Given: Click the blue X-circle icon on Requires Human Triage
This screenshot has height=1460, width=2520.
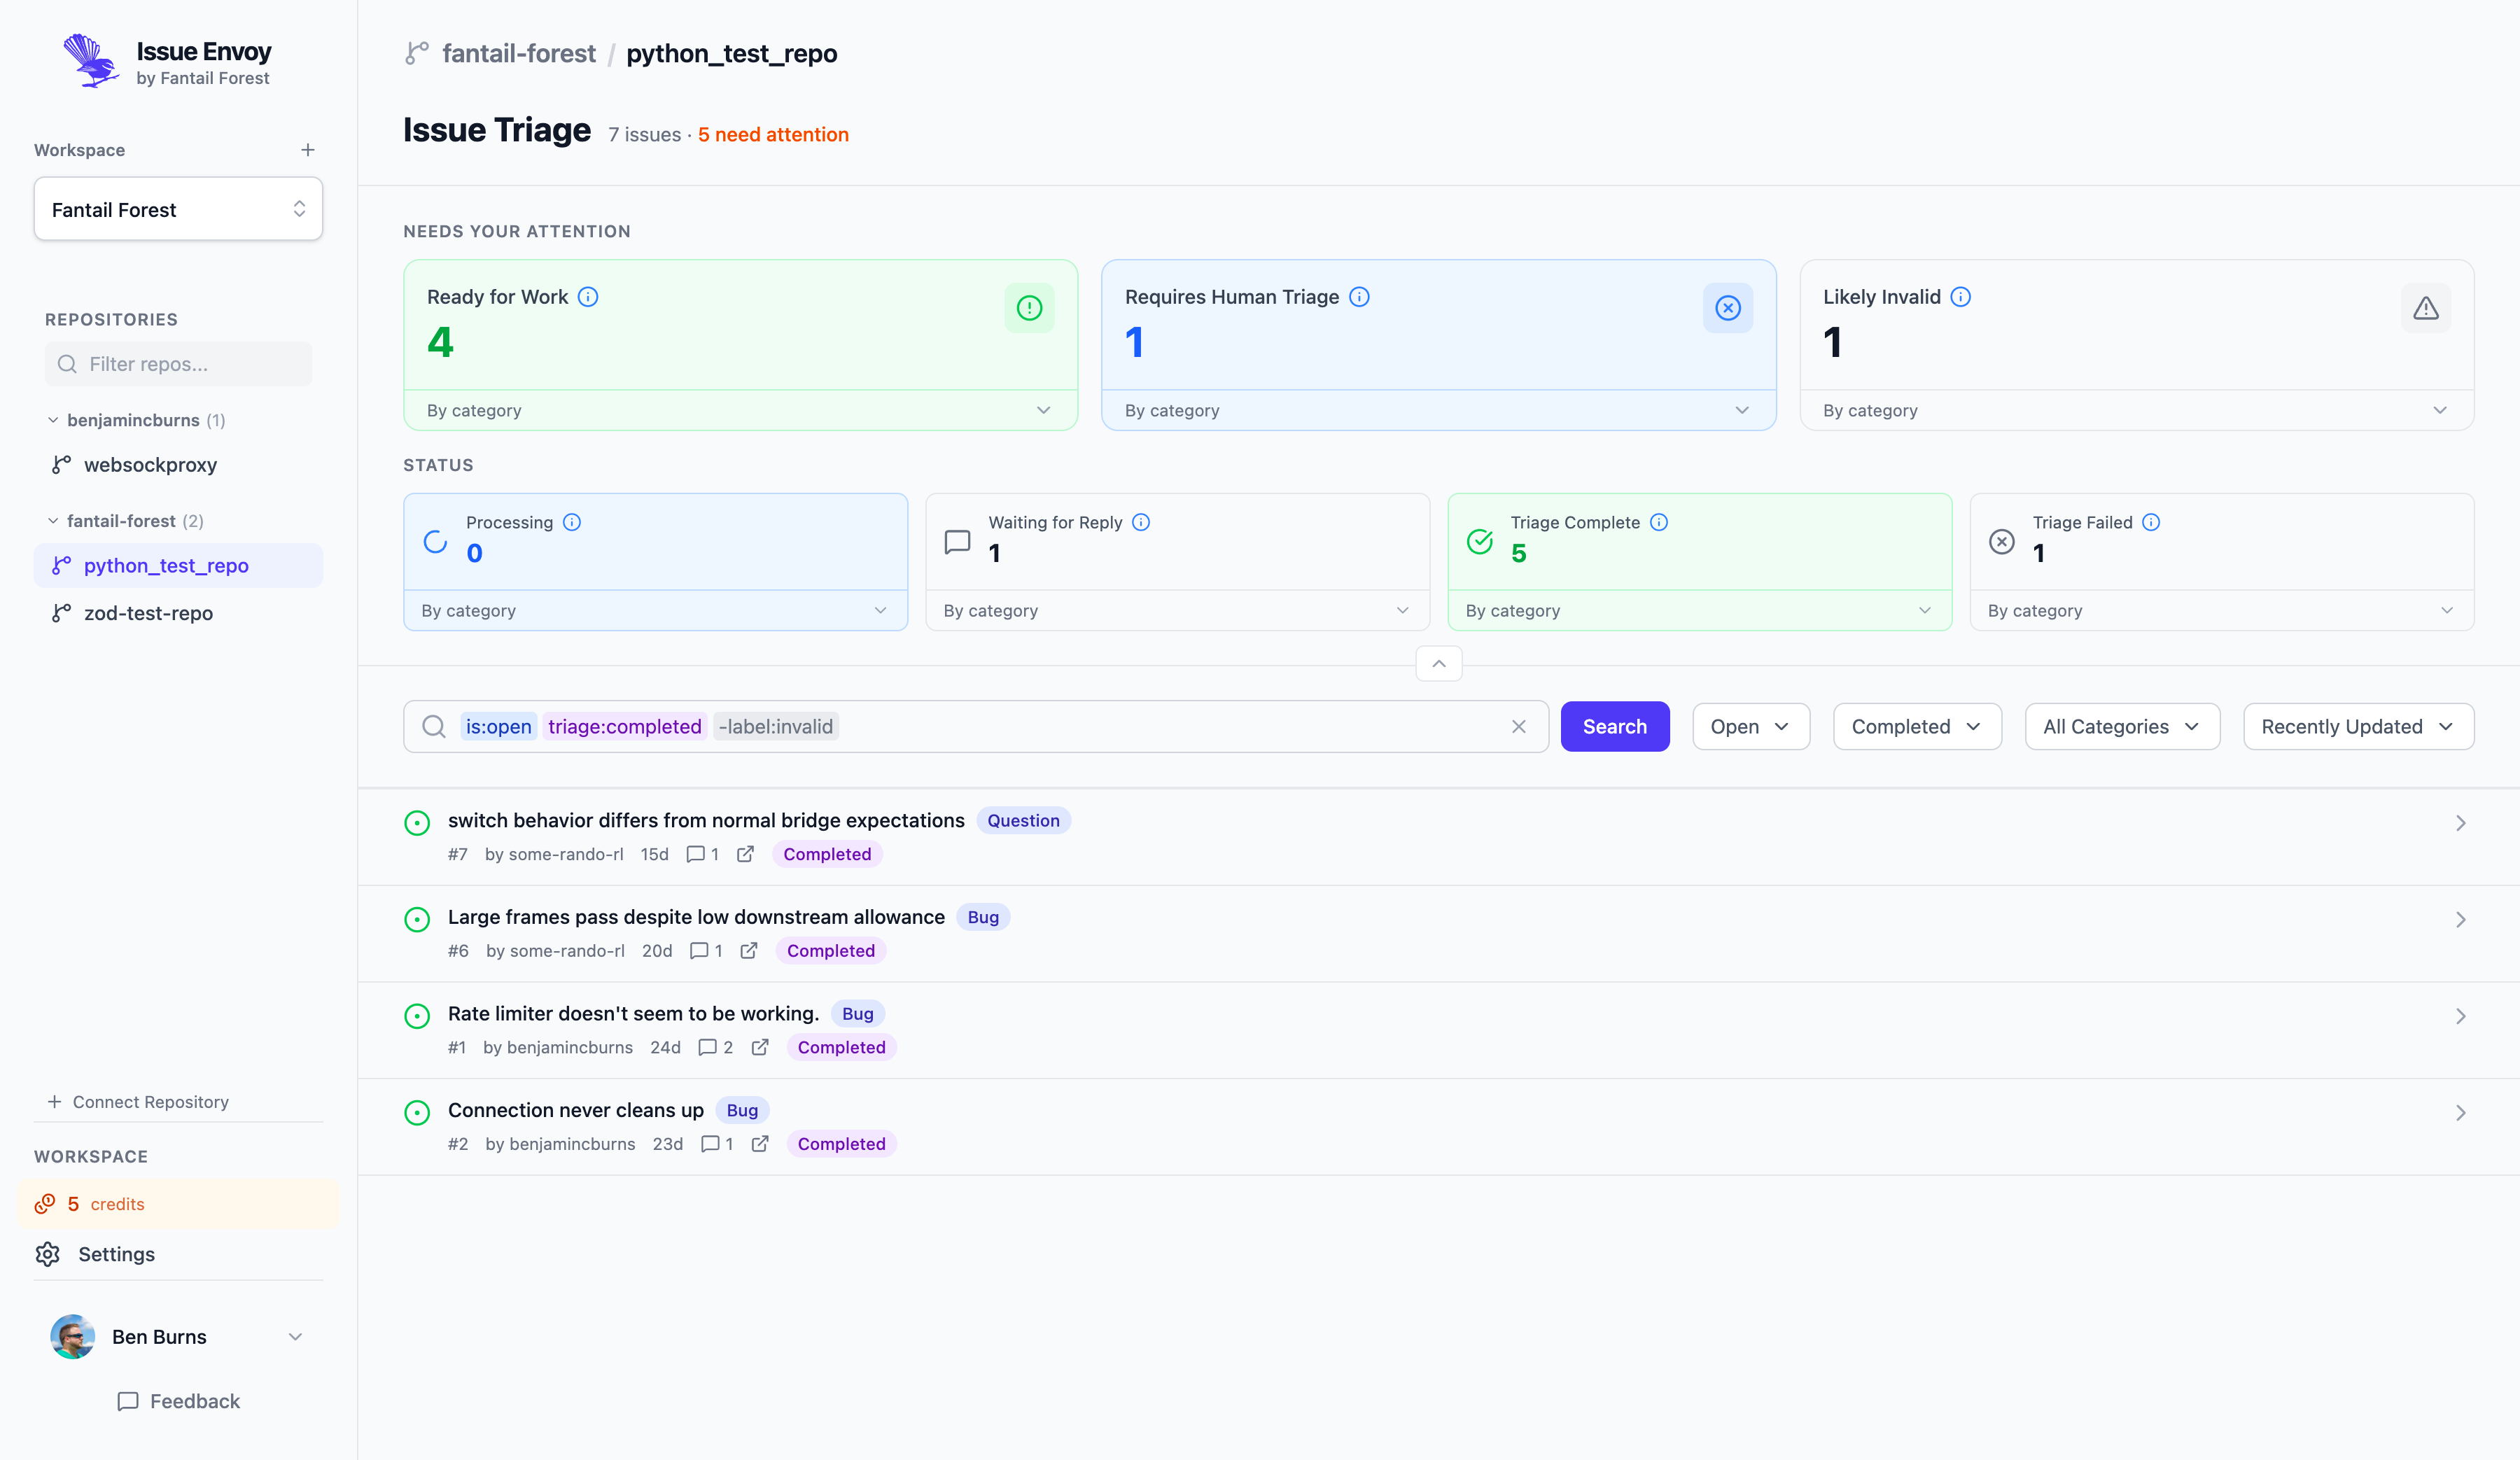Looking at the screenshot, I should tap(1727, 308).
